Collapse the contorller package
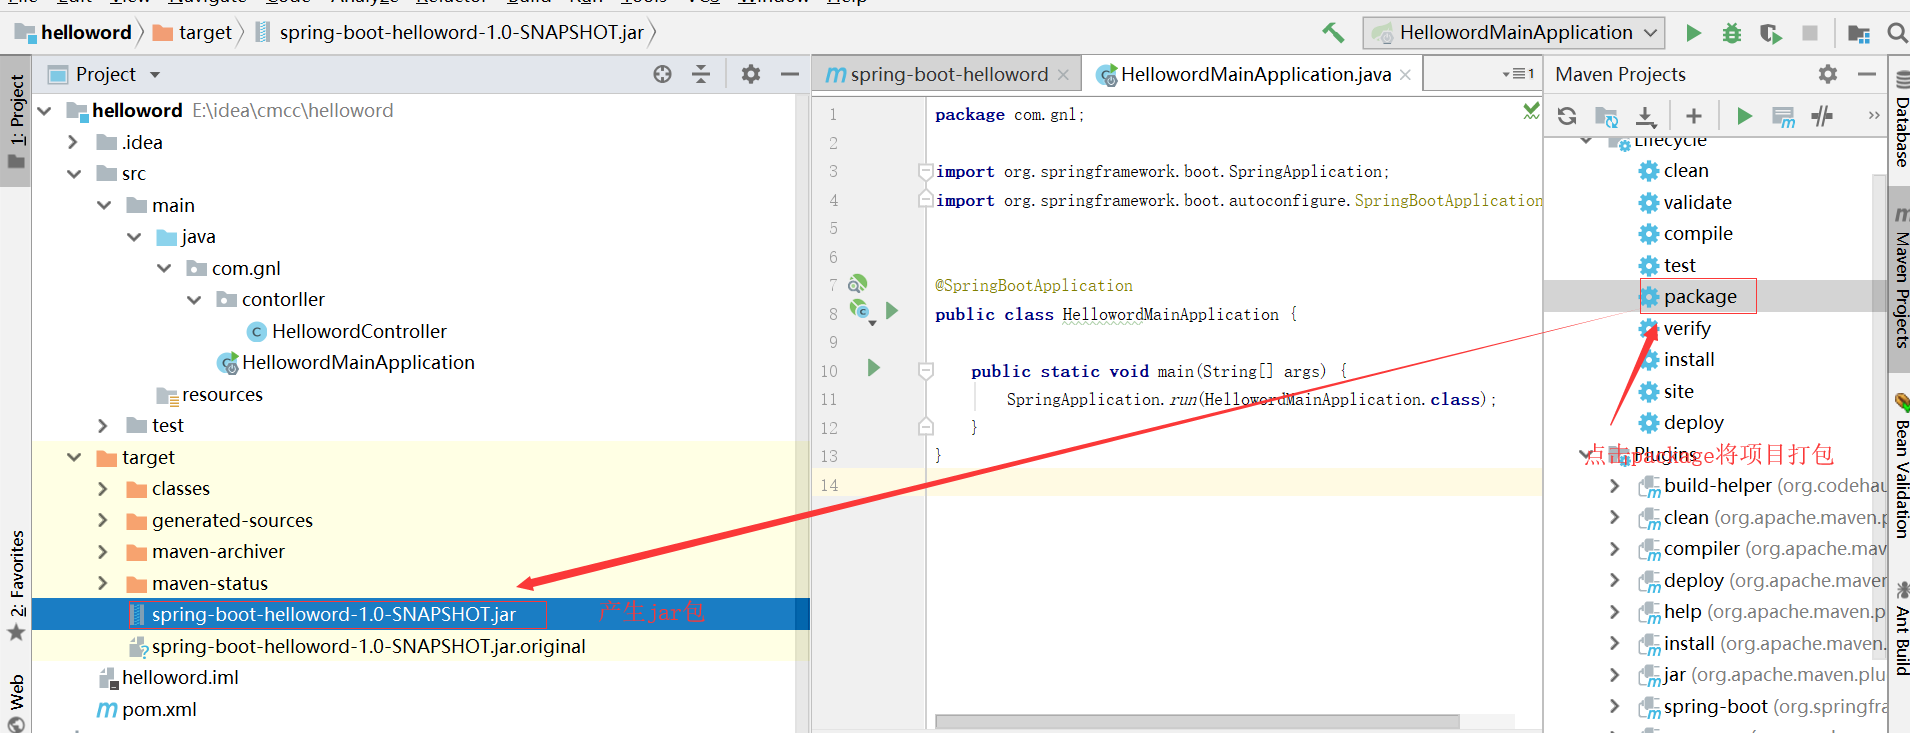Viewport: 1910px width, 733px height. point(194,300)
